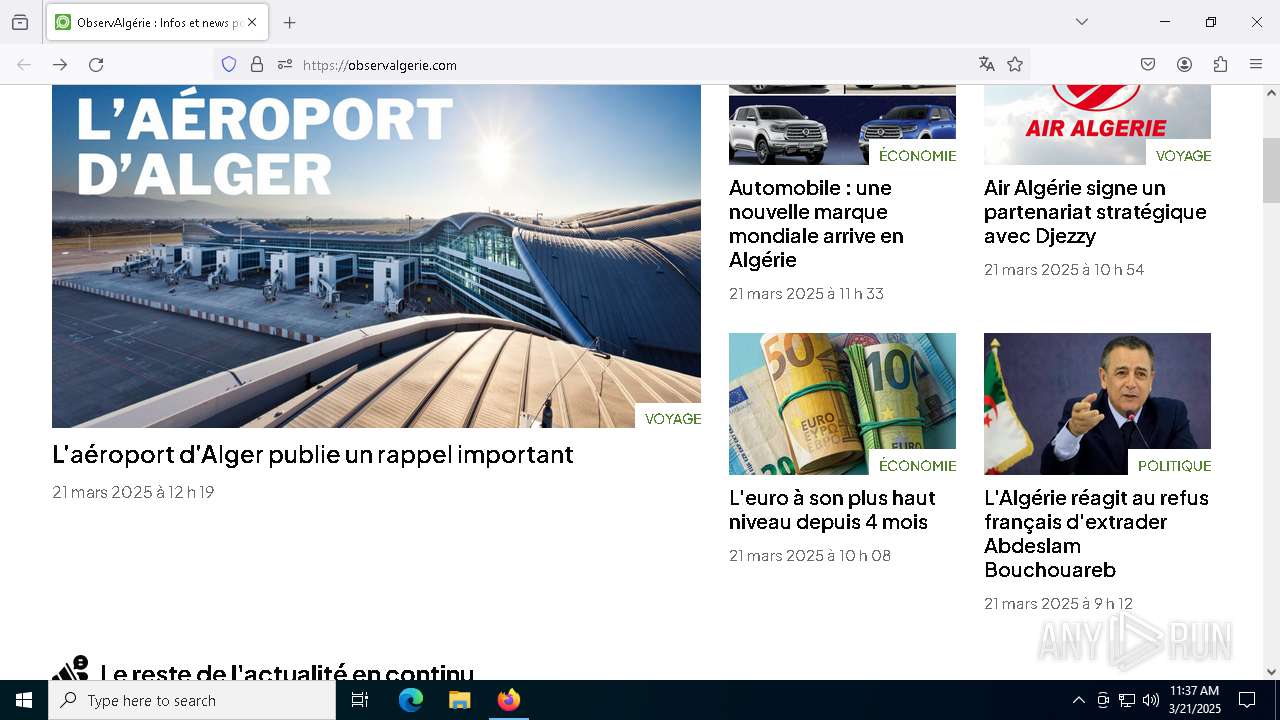1280x720 pixels.
Task: Click the POLITIQUE category tag
Action: [1174, 465]
